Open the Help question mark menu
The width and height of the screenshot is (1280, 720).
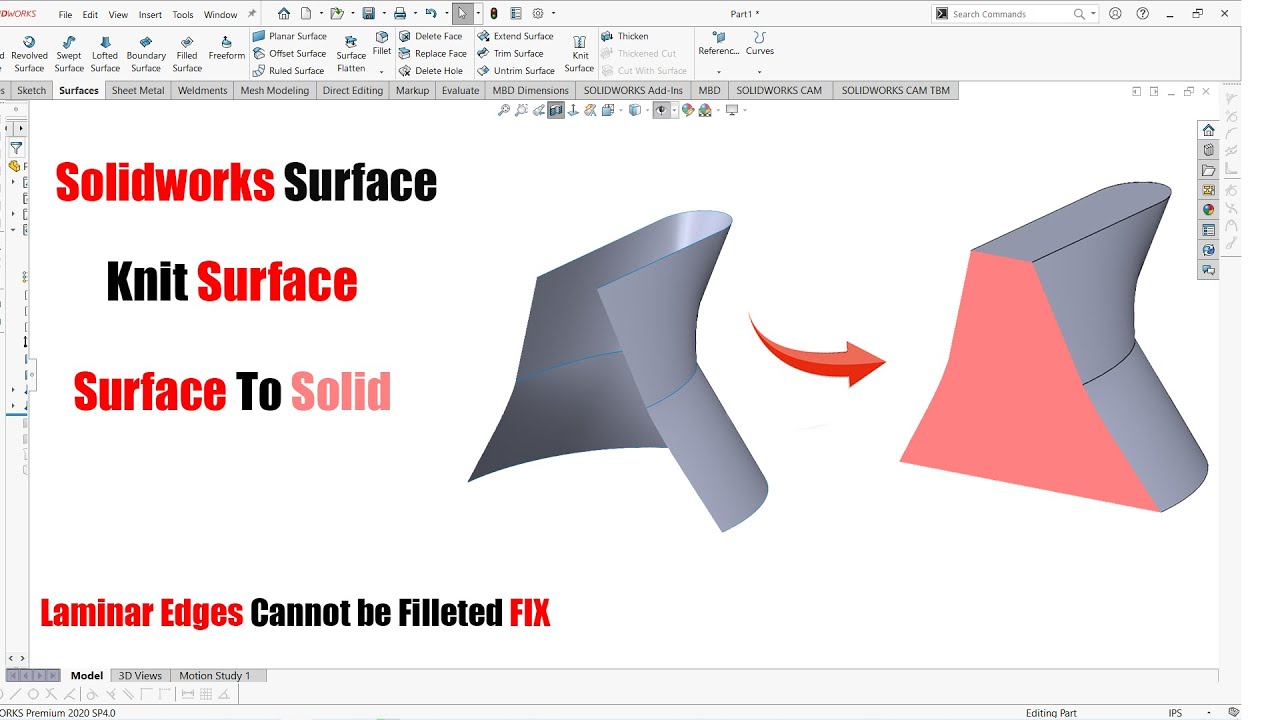click(x=1143, y=14)
